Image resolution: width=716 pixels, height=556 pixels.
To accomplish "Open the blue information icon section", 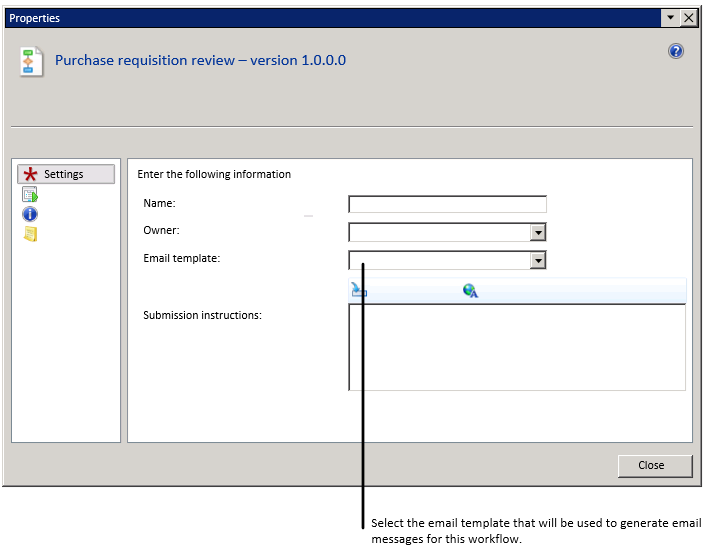I will click(x=30, y=214).
